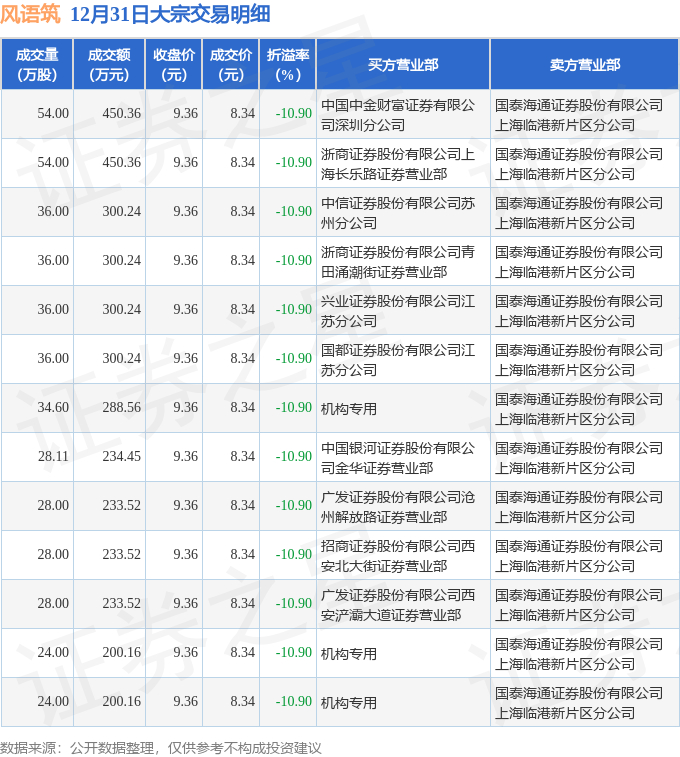Viewport: 680px width, 757px height.
Task: Click 28.00 in the 广发西安浐灞大道 row
Action: click(x=53, y=603)
